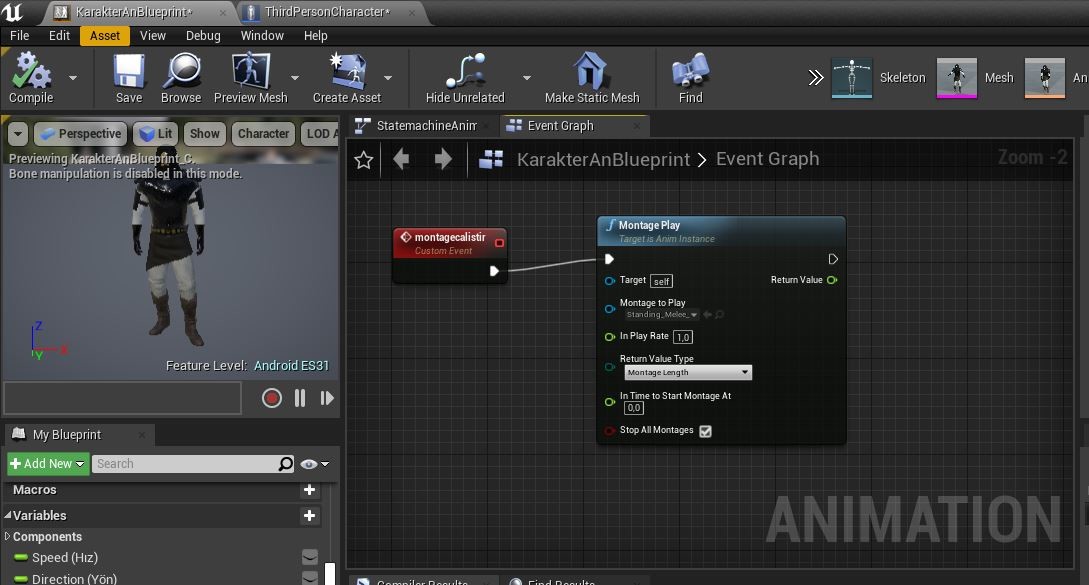Image resolution: width=1089 pixels, height=585 pixels.
Task: Open Create Asset dropdown arrow
Action: click(388, 78)
